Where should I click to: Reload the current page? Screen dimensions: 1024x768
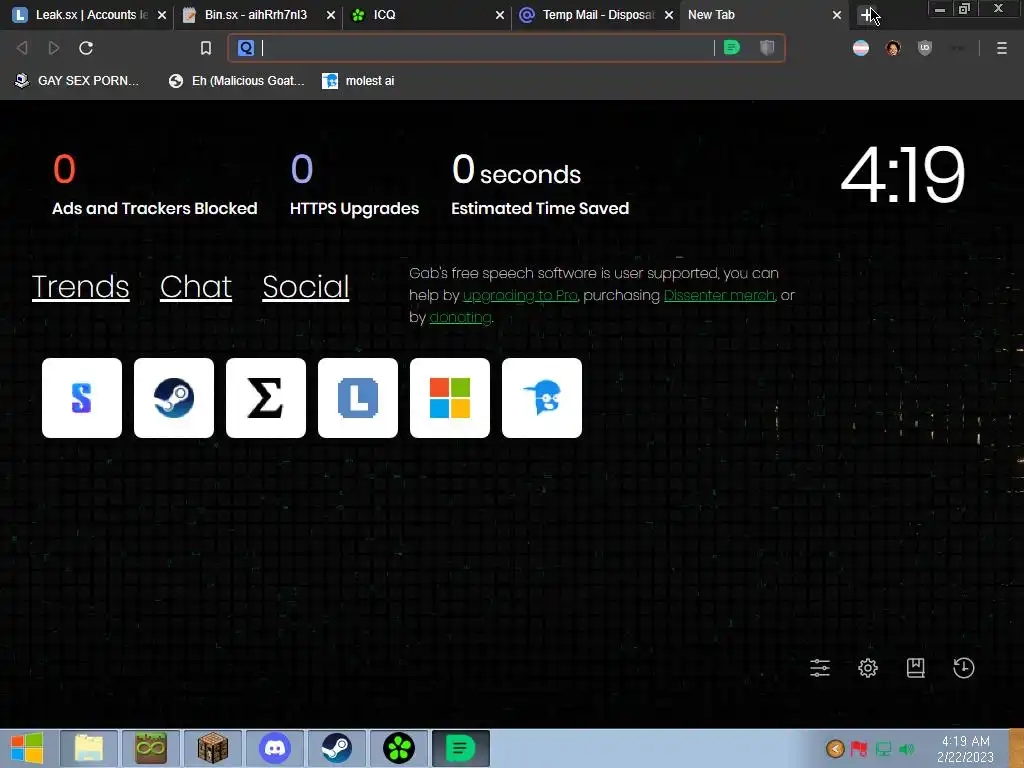(x=86, y=48)
